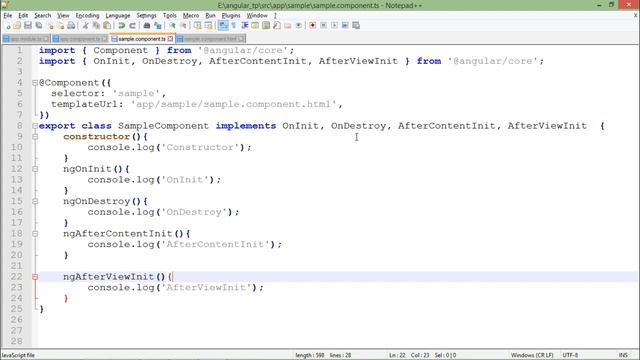Click the Copy toolbar icon

click(x=96, y=25)
